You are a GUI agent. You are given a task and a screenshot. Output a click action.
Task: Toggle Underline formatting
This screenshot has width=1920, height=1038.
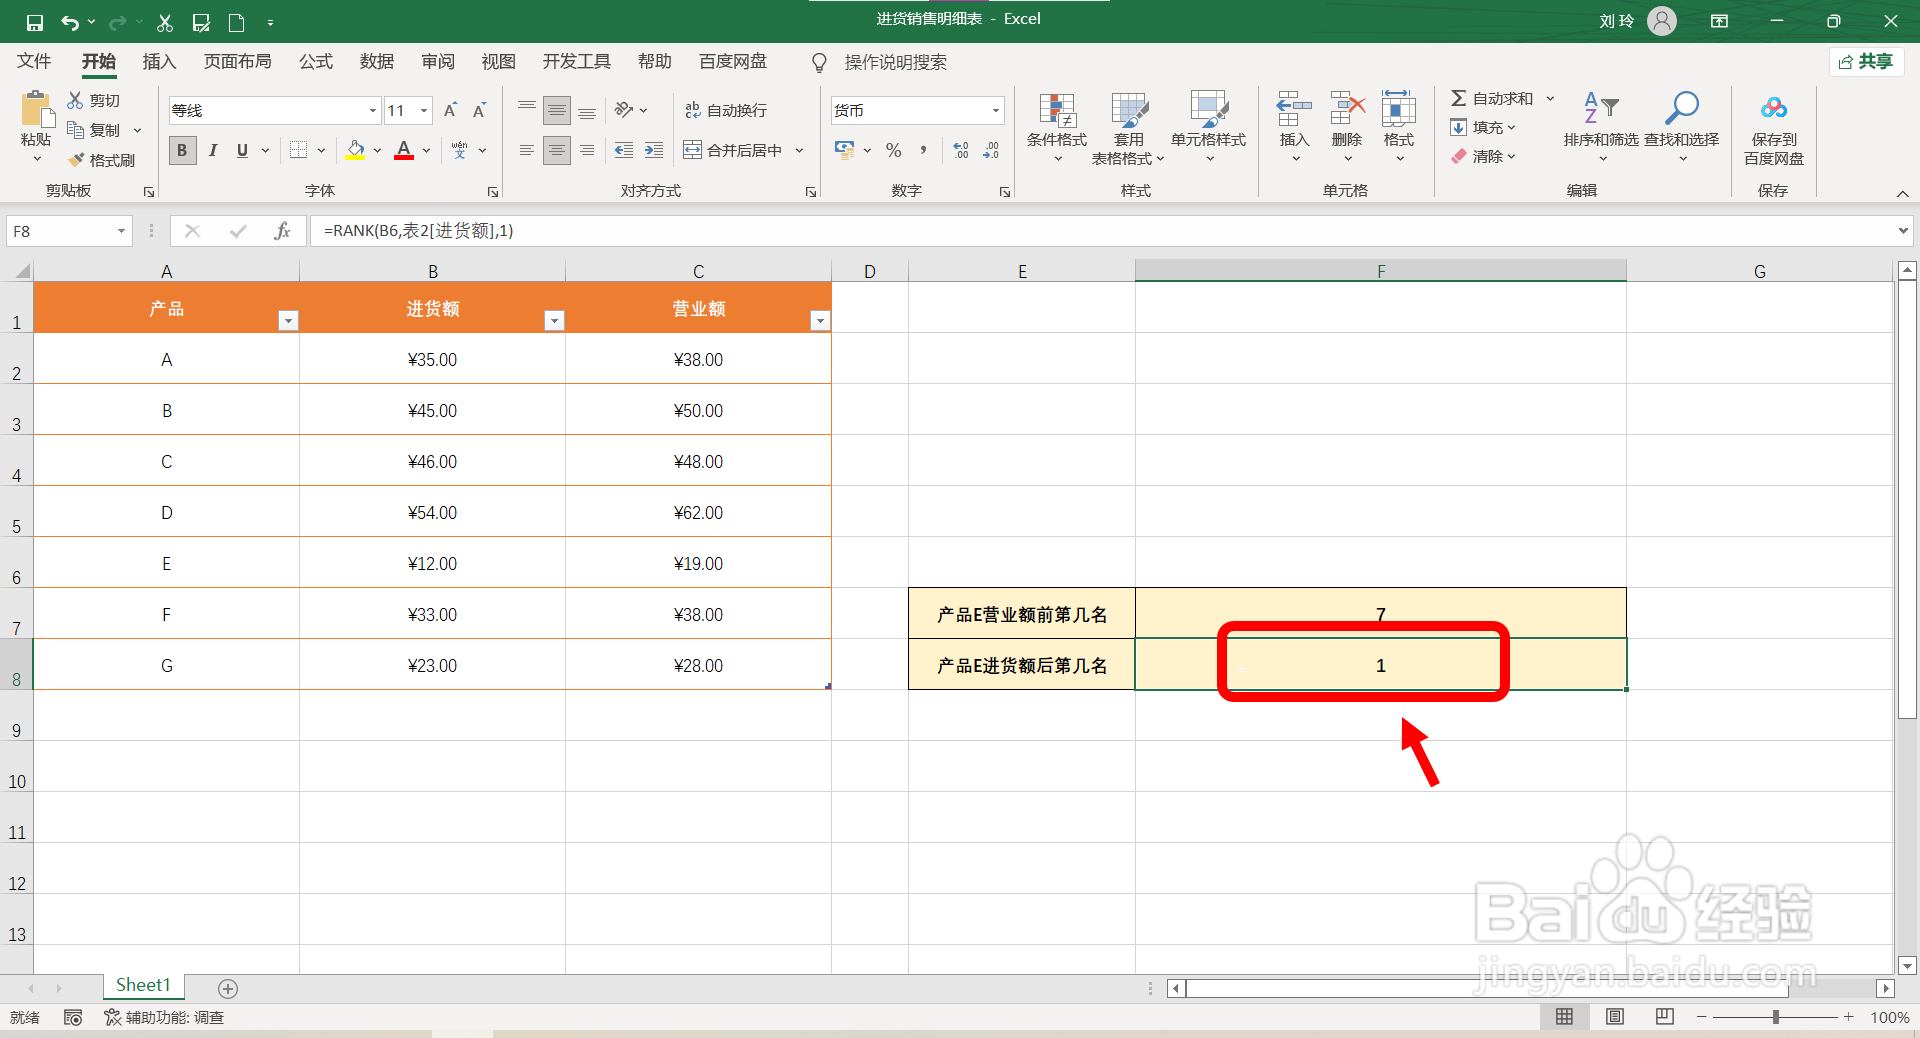(242, 150)
